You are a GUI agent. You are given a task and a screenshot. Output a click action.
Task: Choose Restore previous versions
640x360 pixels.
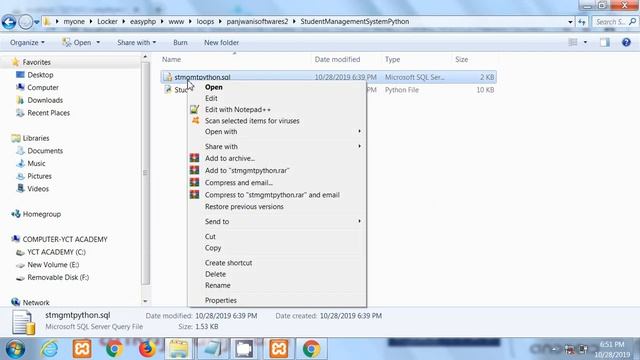277,207
